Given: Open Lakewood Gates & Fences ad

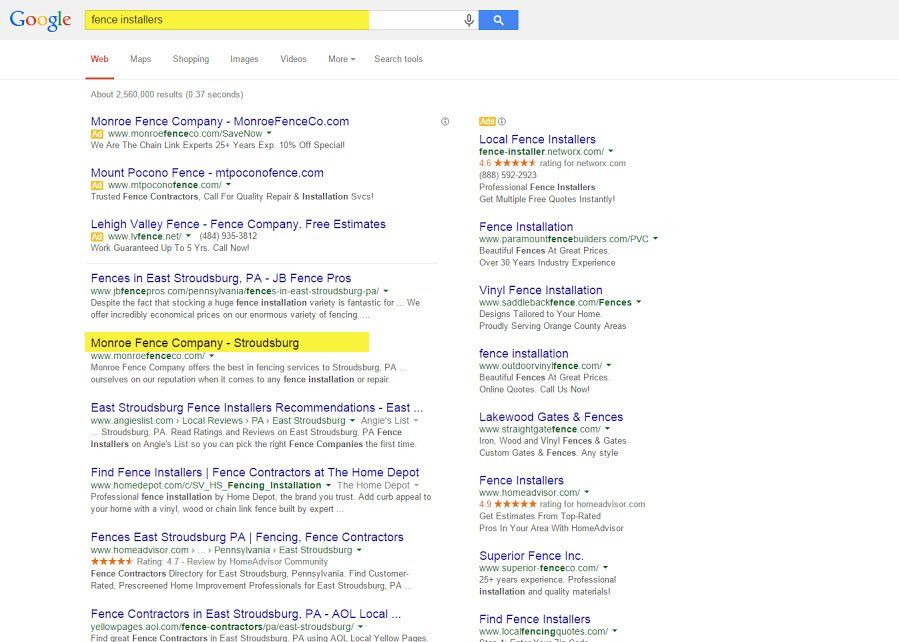Looking at the screenshot, I should (551, 417).
